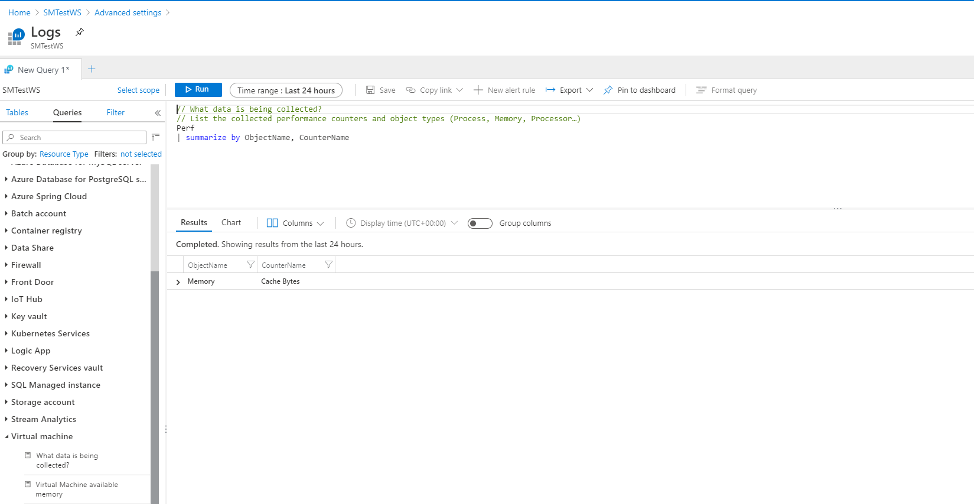This screenshot has height=504, width=974.
Task: Switch to the Queries tab
Action: (x=67, y=112)
